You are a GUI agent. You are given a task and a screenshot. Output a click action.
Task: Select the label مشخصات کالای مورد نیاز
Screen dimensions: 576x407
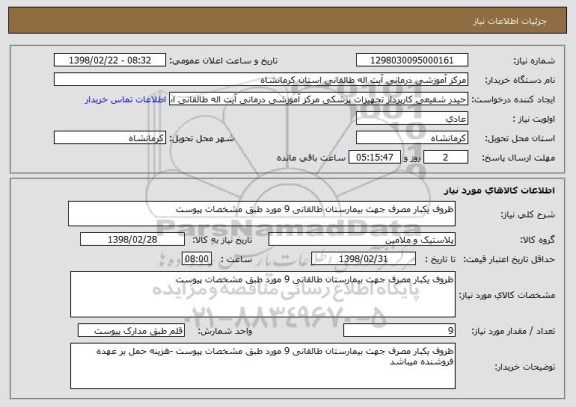coord(507,295)
